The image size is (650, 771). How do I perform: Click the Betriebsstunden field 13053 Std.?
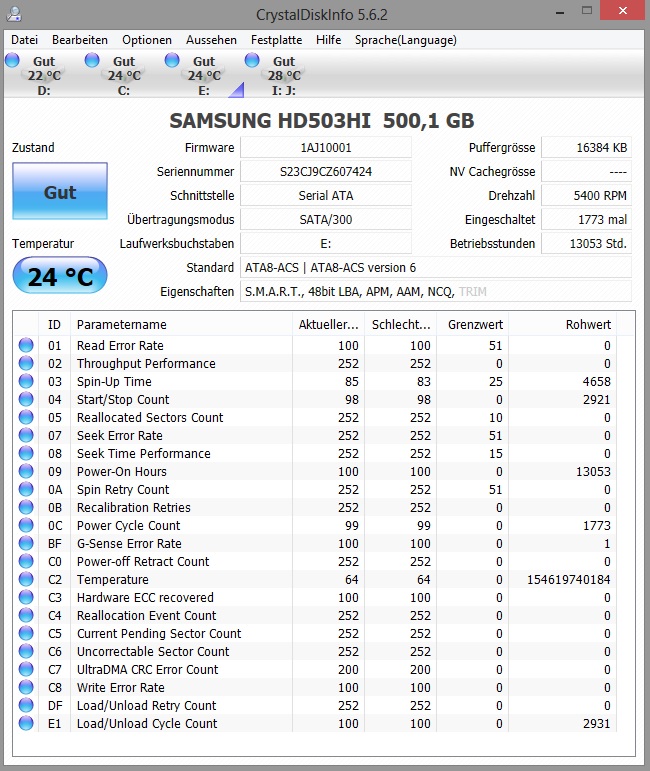[586, 243]
